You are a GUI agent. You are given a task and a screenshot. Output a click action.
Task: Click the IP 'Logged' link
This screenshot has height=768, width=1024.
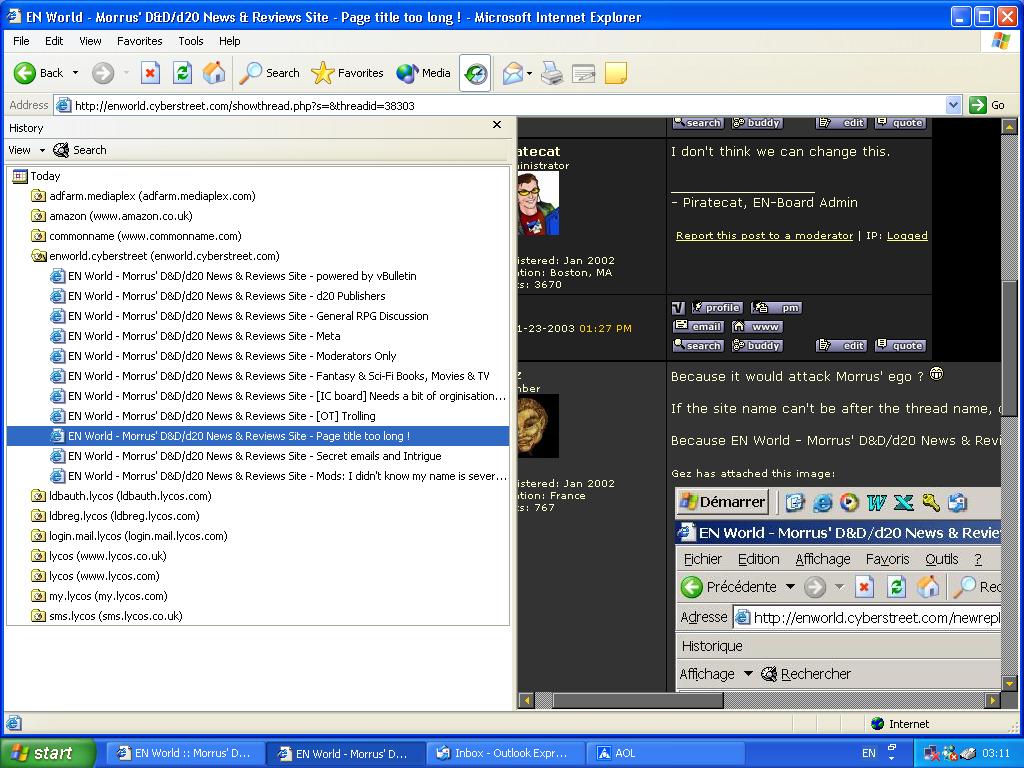pos(907,236)
